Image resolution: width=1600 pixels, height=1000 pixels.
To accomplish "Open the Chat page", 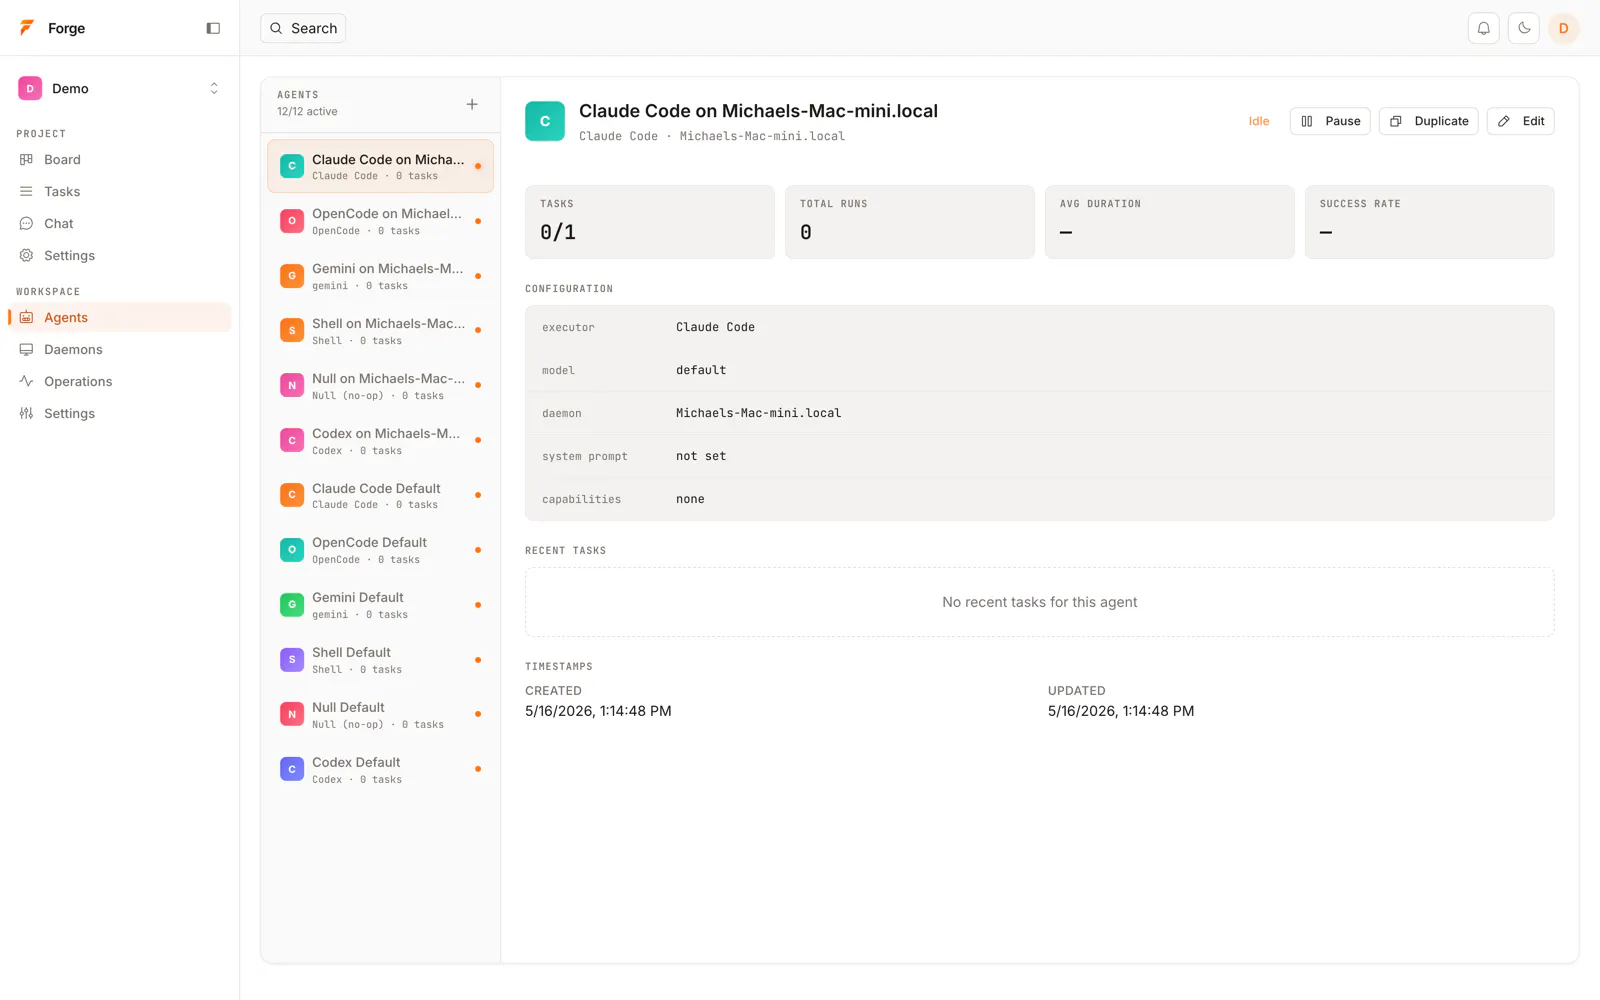I will (120, 223).
